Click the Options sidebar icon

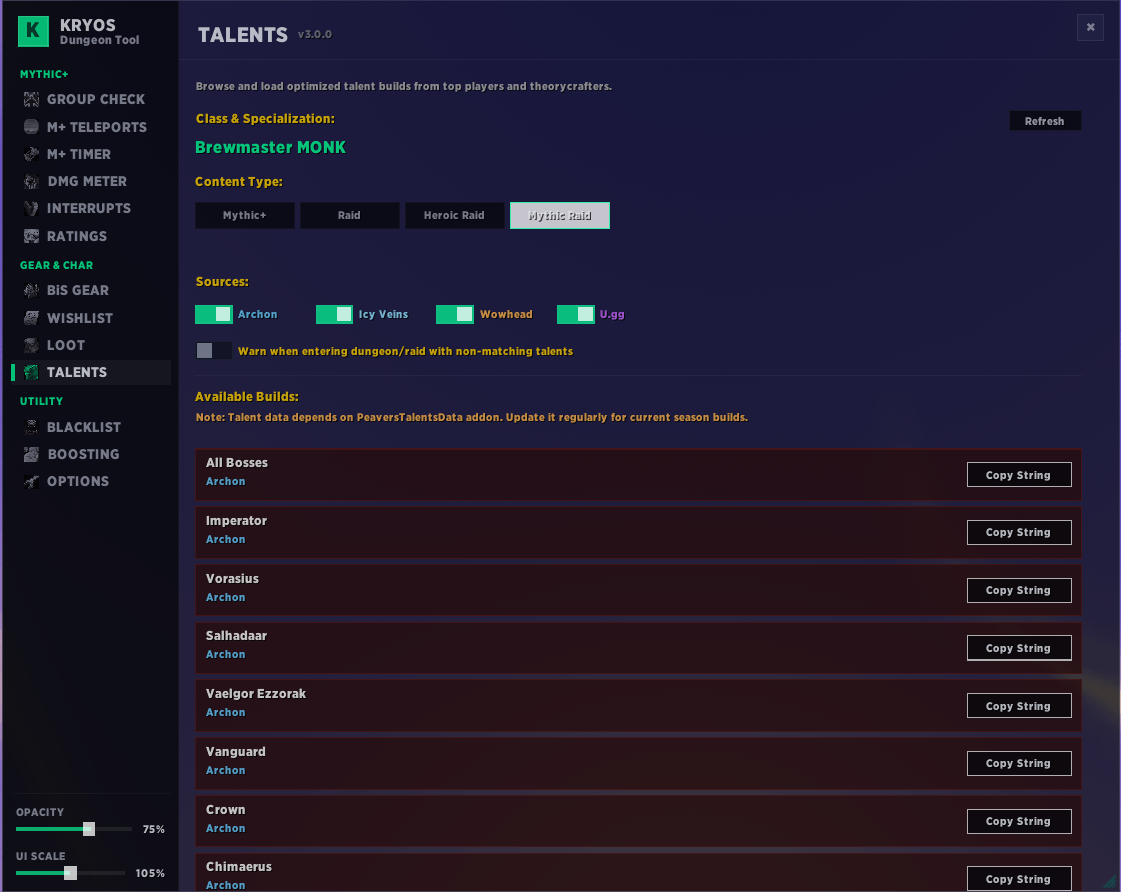(31, 481)
